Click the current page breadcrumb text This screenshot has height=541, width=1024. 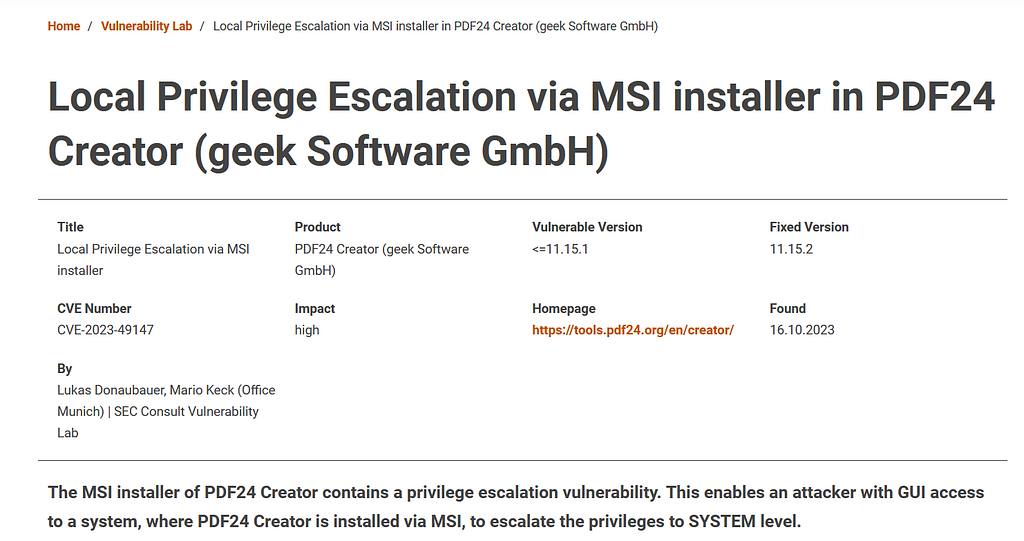(436, 26)
